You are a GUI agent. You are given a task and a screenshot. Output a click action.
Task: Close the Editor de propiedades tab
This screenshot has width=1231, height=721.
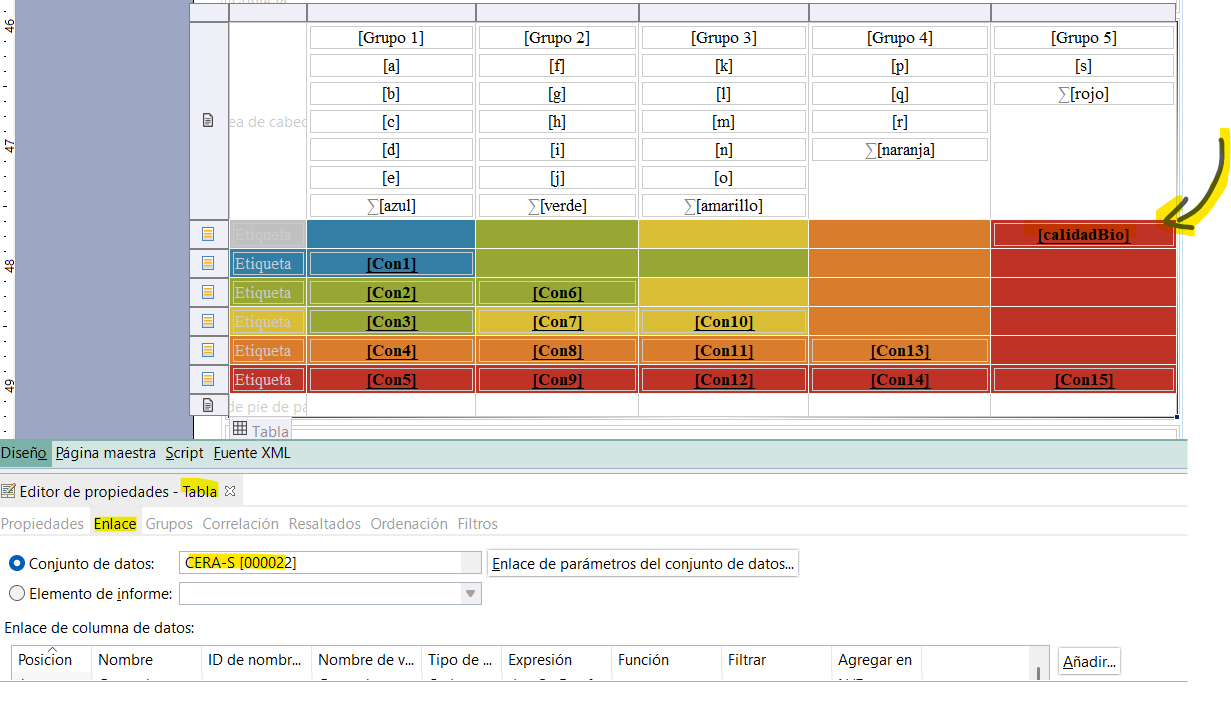(229, 491)
